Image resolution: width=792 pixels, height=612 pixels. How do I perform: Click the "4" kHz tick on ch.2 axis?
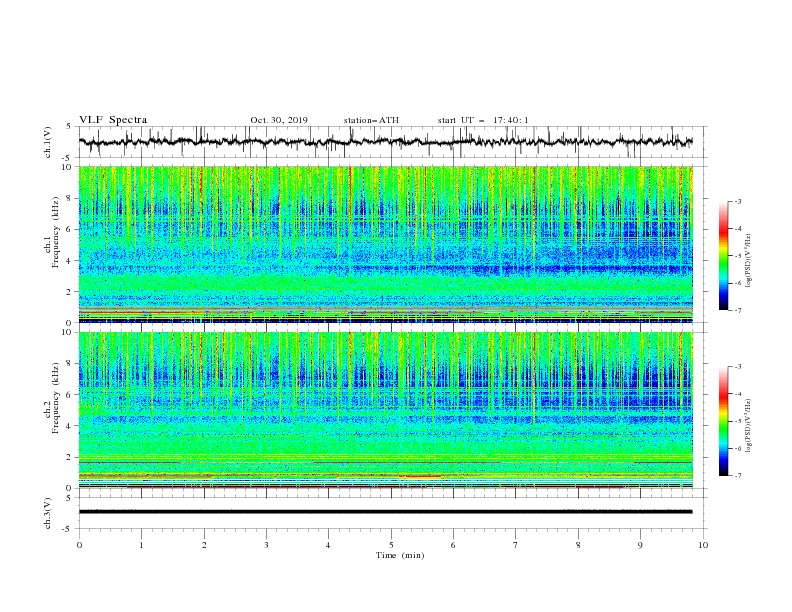coord(71,426)
